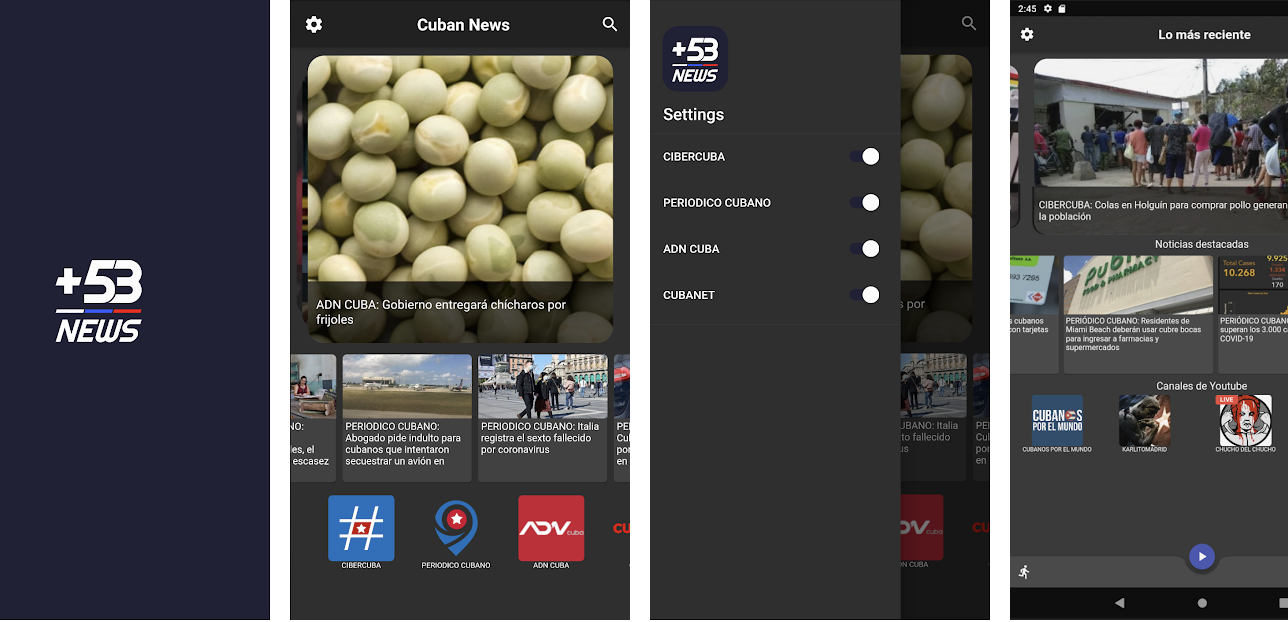Screen dimensions: 1288x622
Task: Open the 'Residentes de Miami Beach' news card
Action: coord(1138,314)
